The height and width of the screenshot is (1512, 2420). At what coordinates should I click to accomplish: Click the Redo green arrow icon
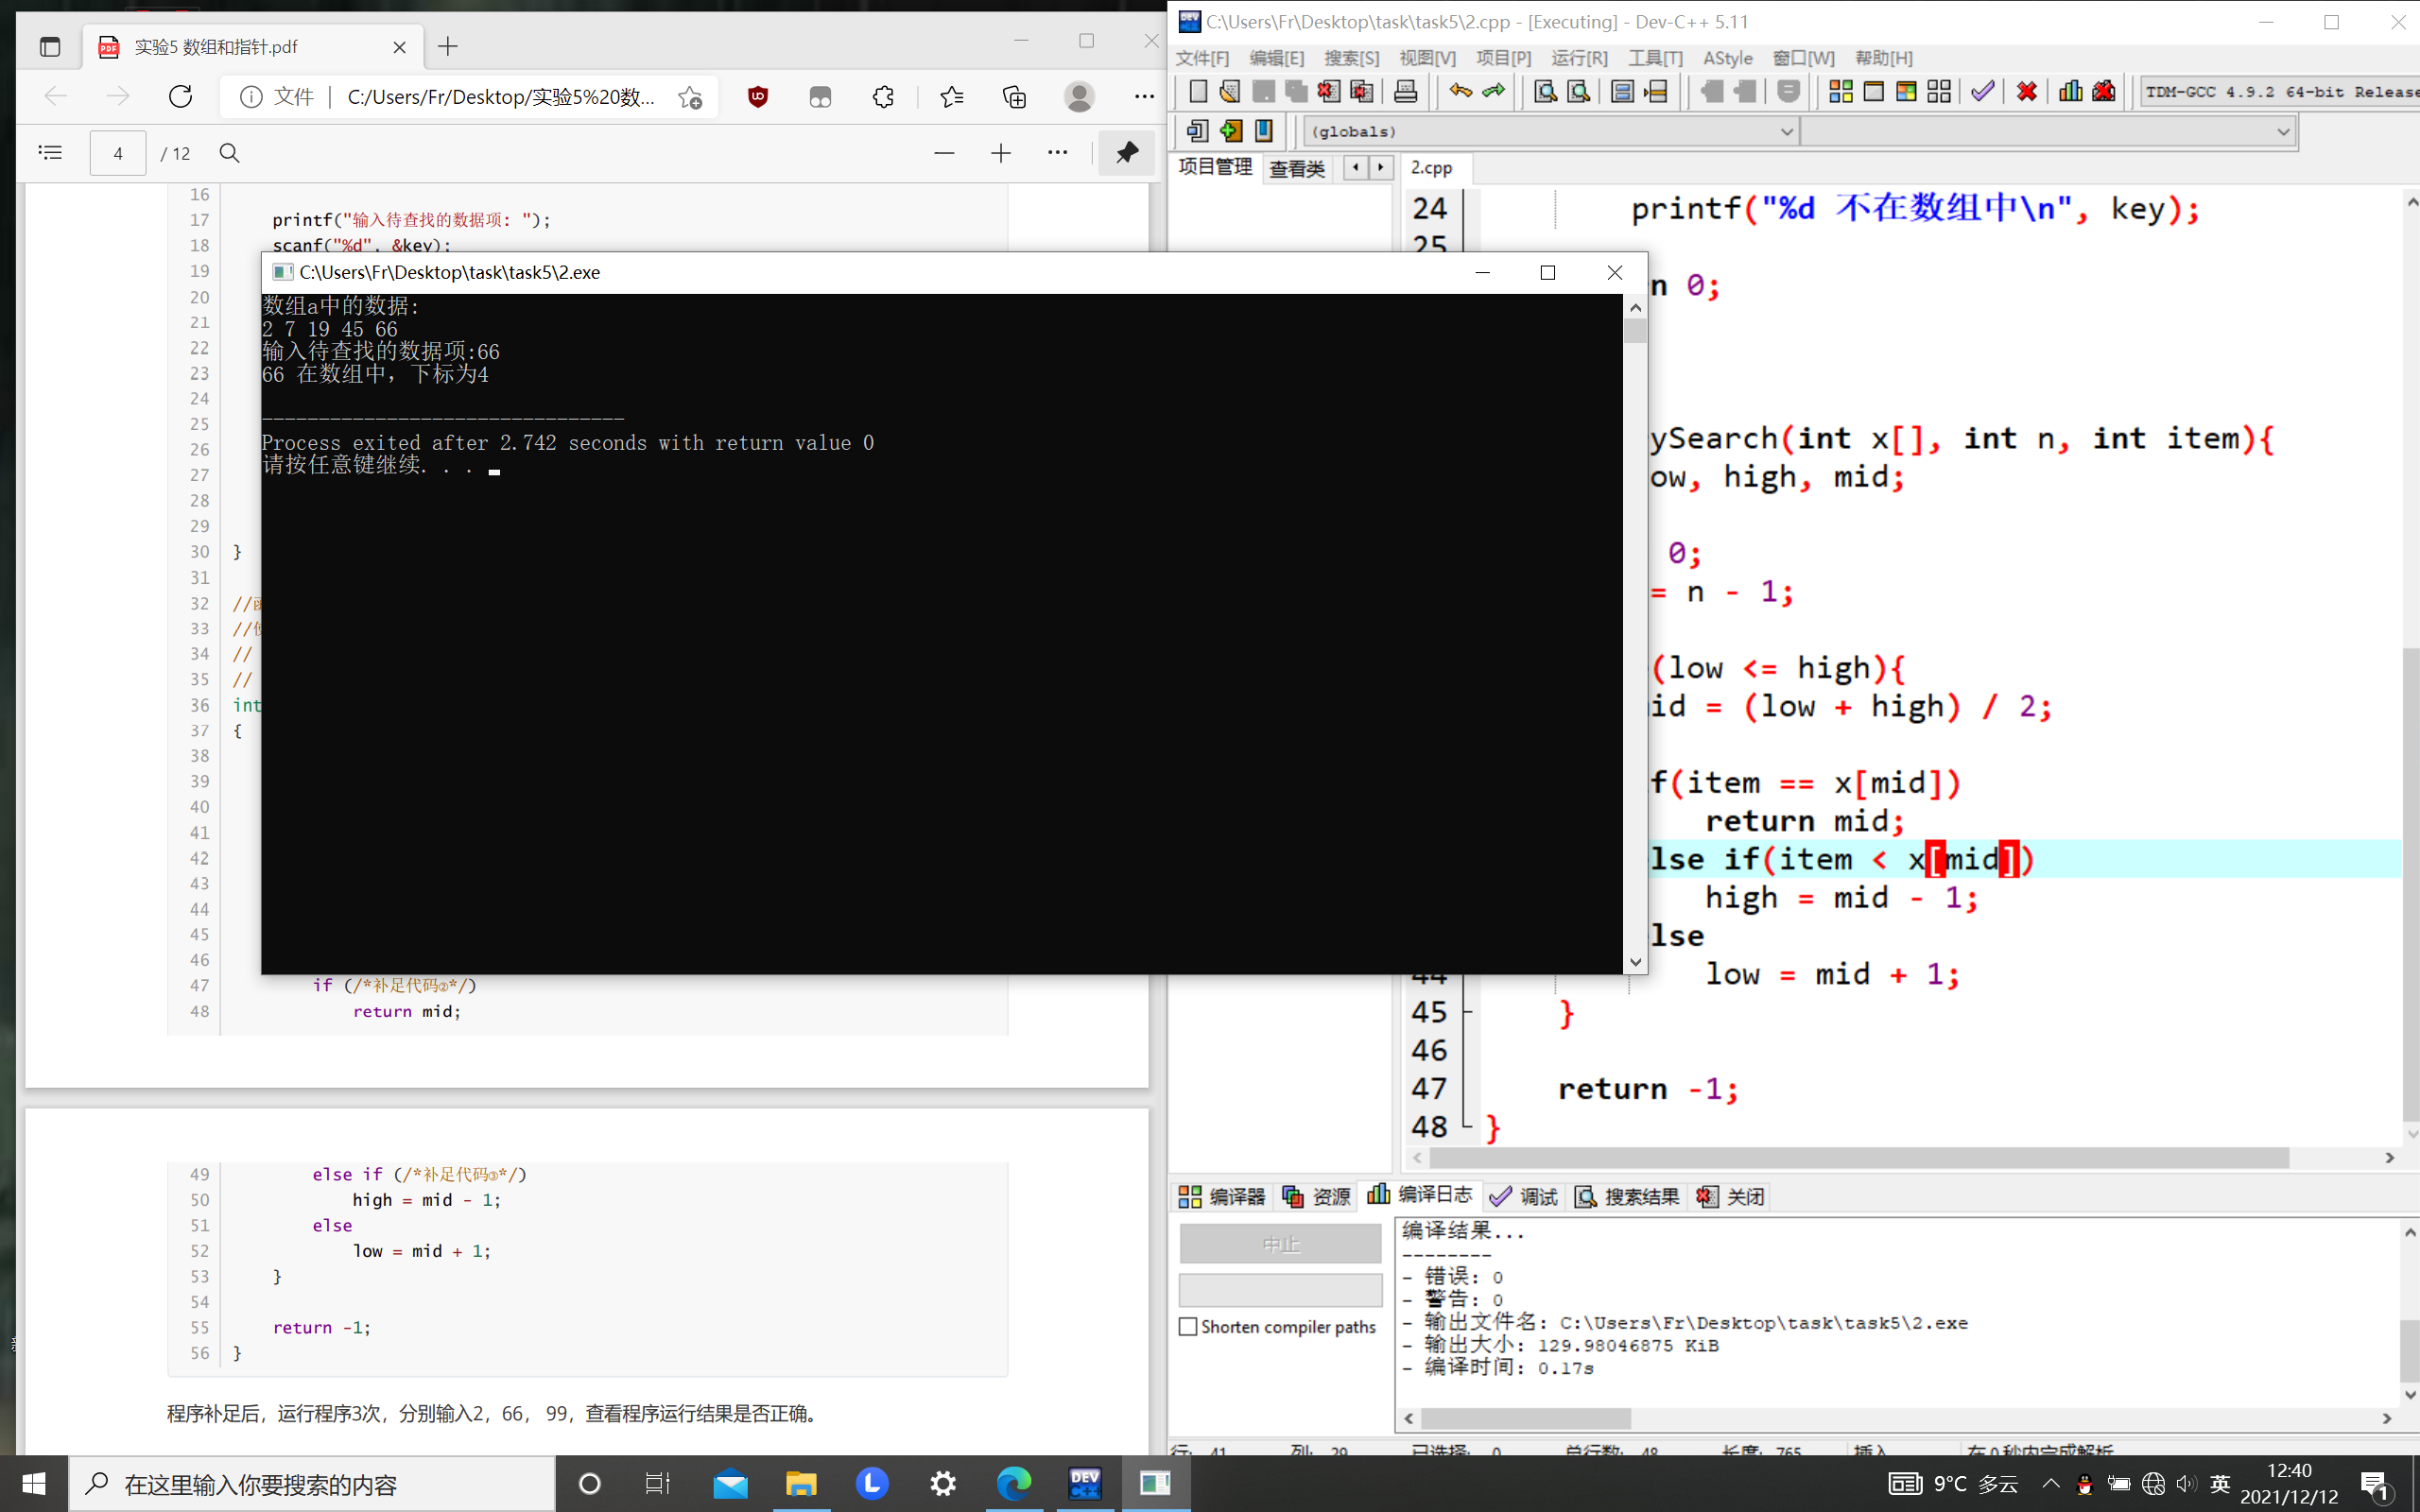pyautogui.click(x=1493, y=92)
